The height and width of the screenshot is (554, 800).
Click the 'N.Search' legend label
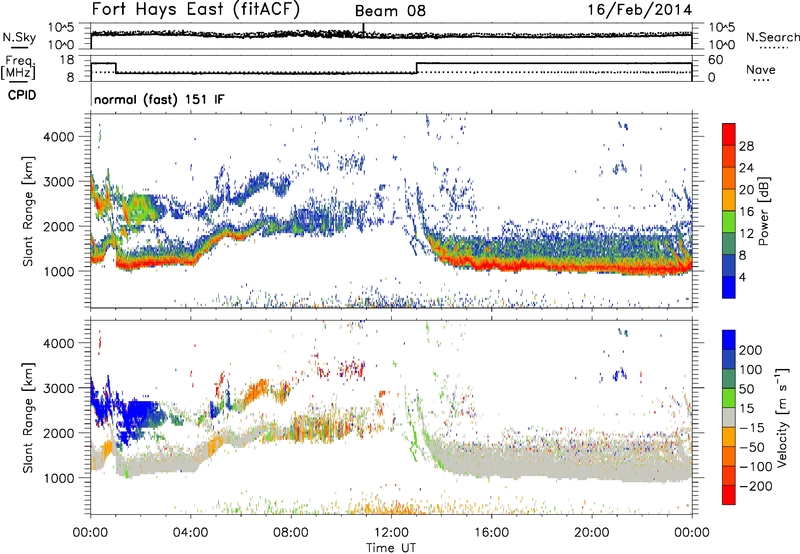(773, 37)
